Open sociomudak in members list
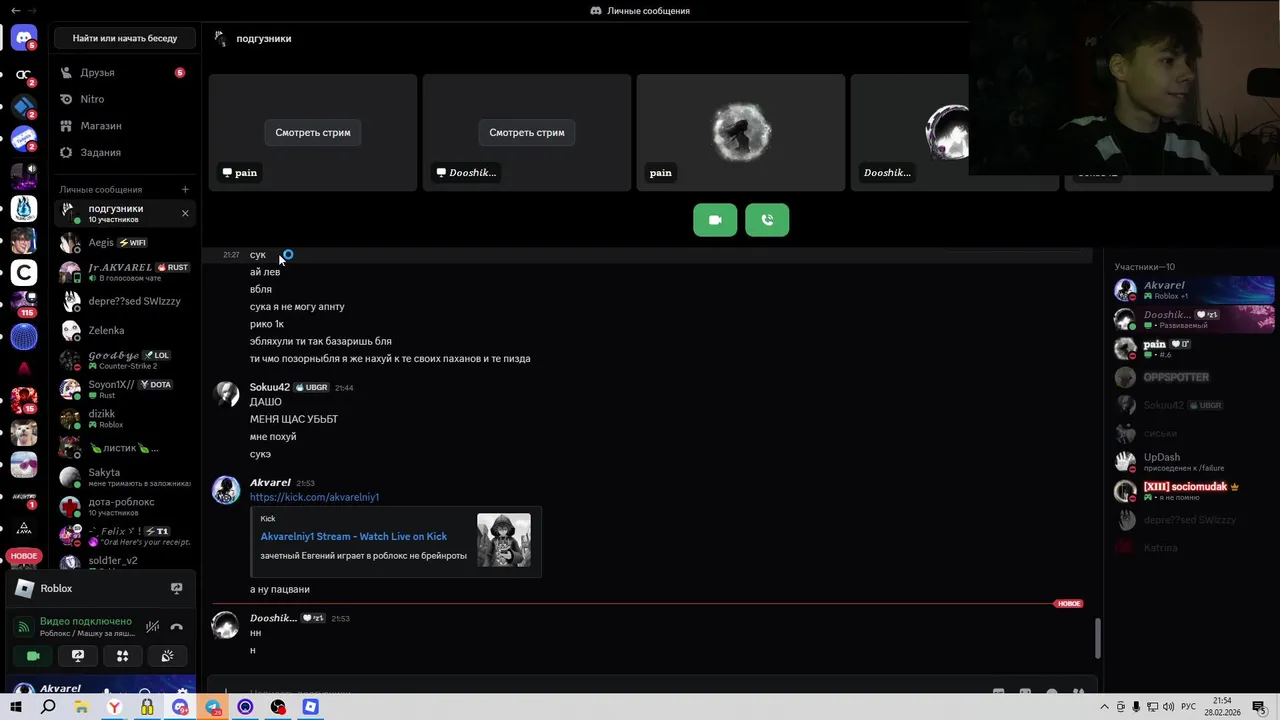This screenshot has height=720, width=1280. 1194,491
